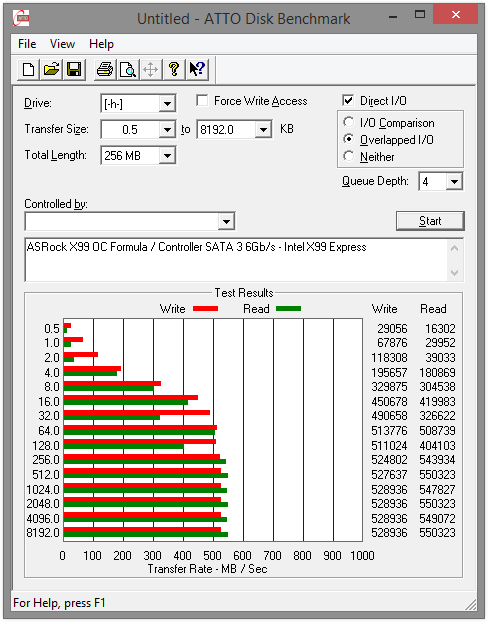Open the Queue Depth dropdown
This screenshot has height=626, width=491.
[x=454, y=182]
